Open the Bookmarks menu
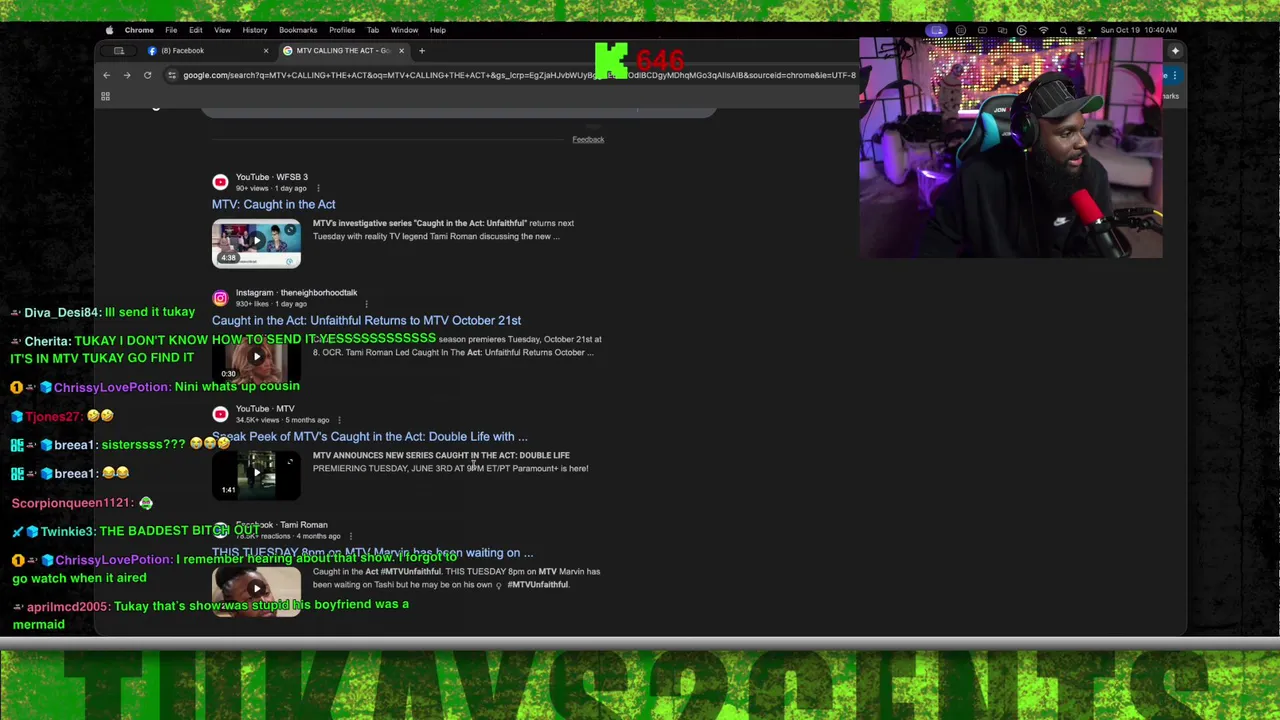Viewport: 1280px width, 720px height. 298,30
